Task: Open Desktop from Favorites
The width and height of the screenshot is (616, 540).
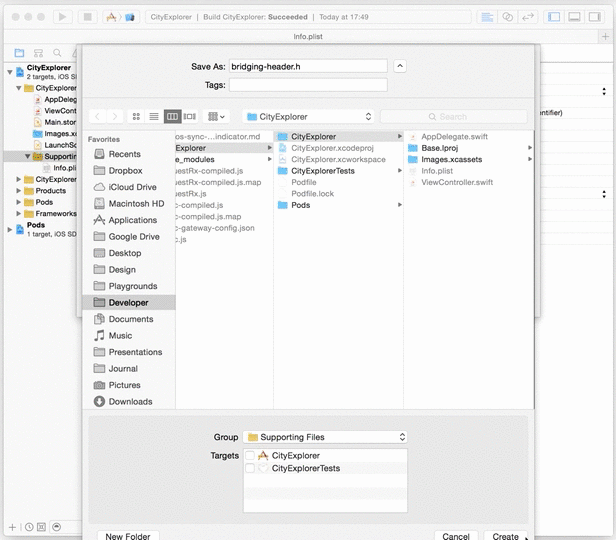Action: (x=129, y=253)
